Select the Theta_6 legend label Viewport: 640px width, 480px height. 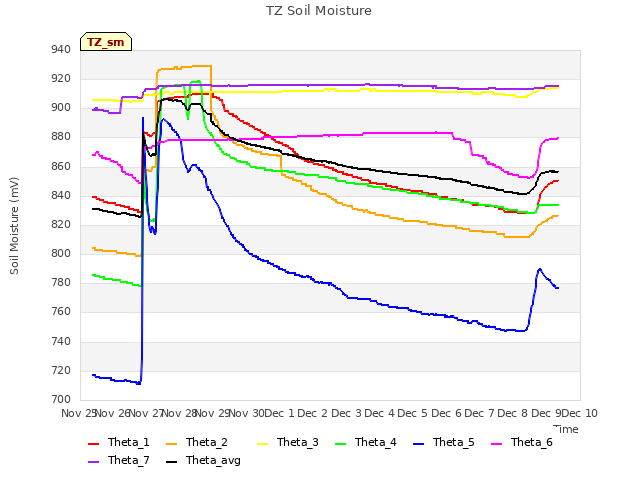[531, 442]
